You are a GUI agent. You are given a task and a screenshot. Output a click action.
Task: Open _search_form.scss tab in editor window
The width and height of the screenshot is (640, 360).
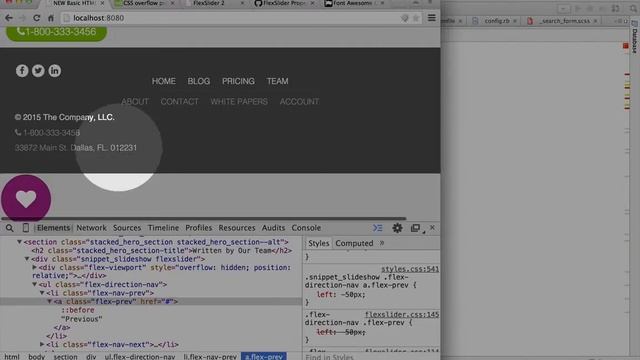pos(564,21)
